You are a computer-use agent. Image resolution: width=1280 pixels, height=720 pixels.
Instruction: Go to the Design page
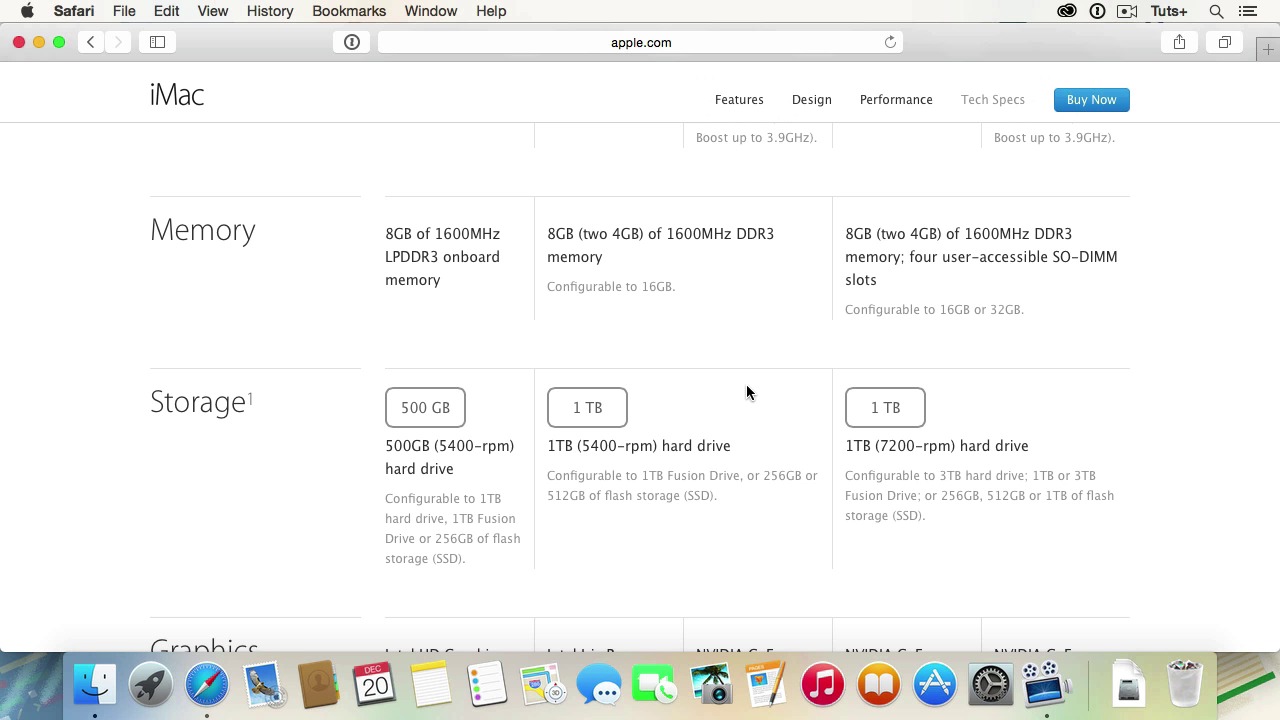pyautogui.click(x=811, y=100)
